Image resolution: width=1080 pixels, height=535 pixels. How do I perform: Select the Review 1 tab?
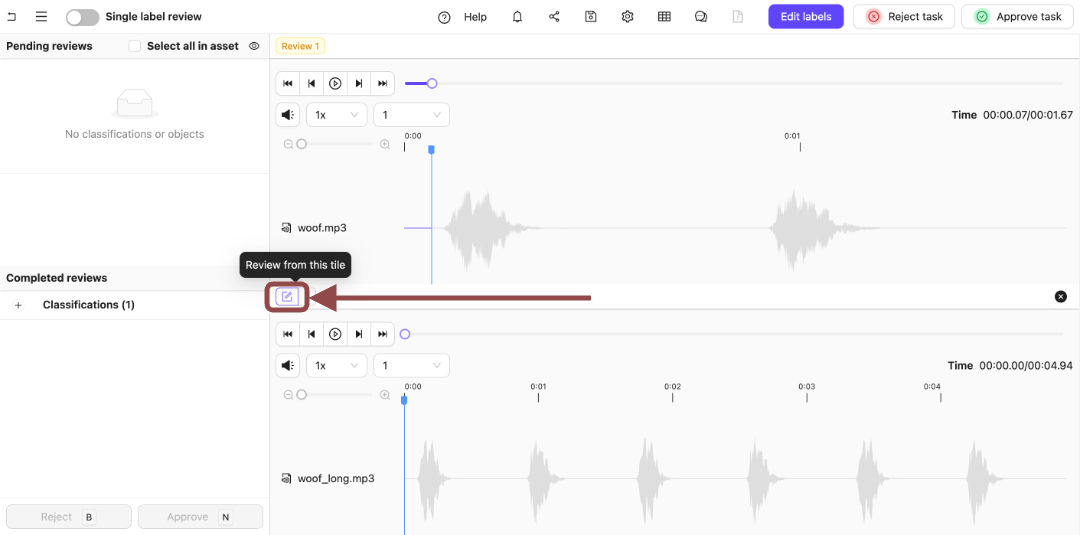click(x=300, y=46)
